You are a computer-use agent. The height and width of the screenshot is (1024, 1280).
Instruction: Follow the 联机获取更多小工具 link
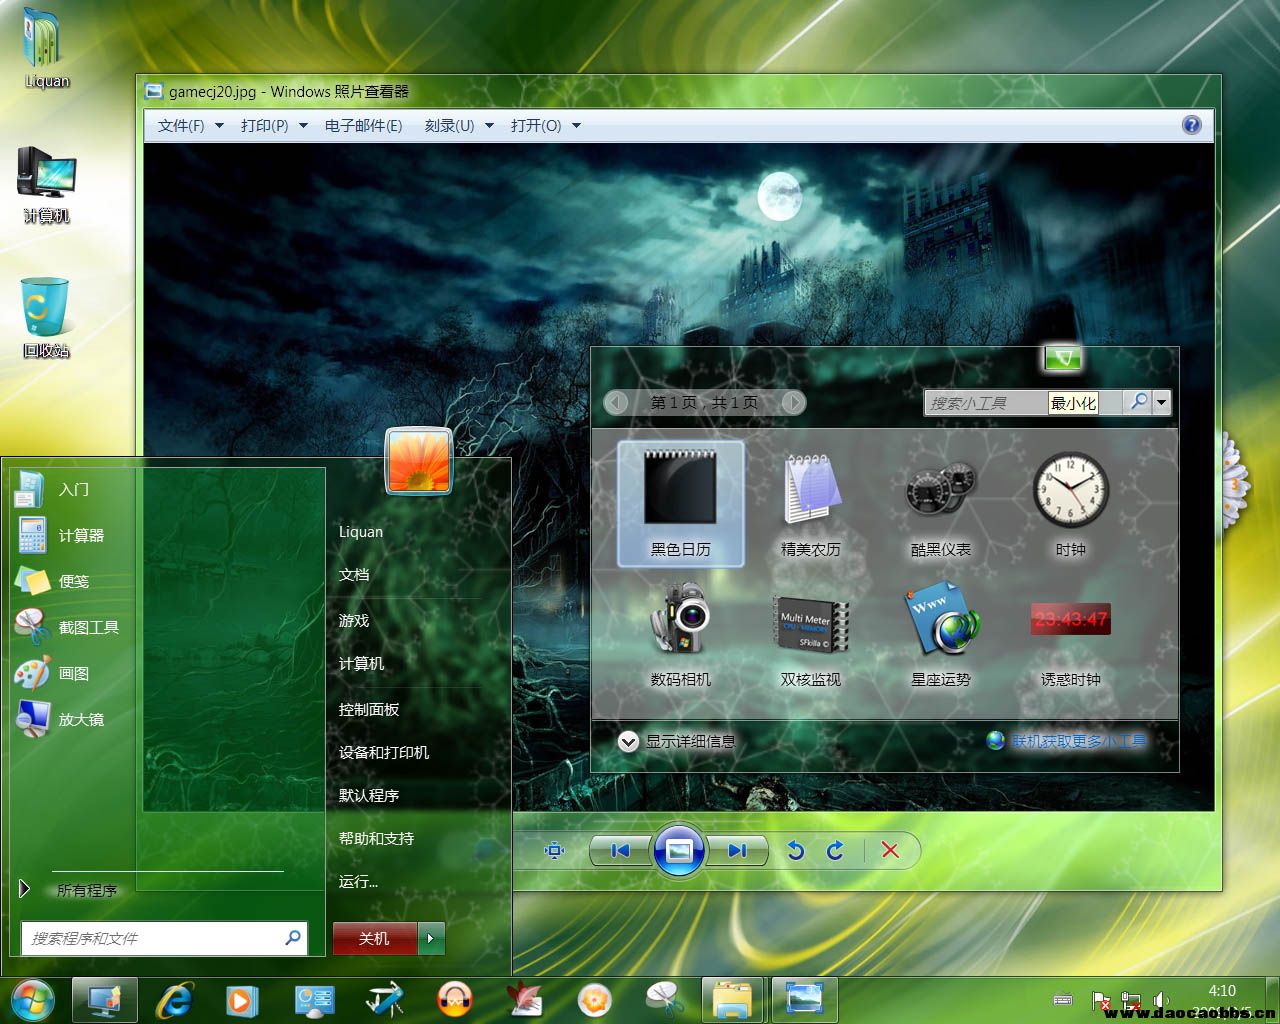click(x=1077, y=741)
